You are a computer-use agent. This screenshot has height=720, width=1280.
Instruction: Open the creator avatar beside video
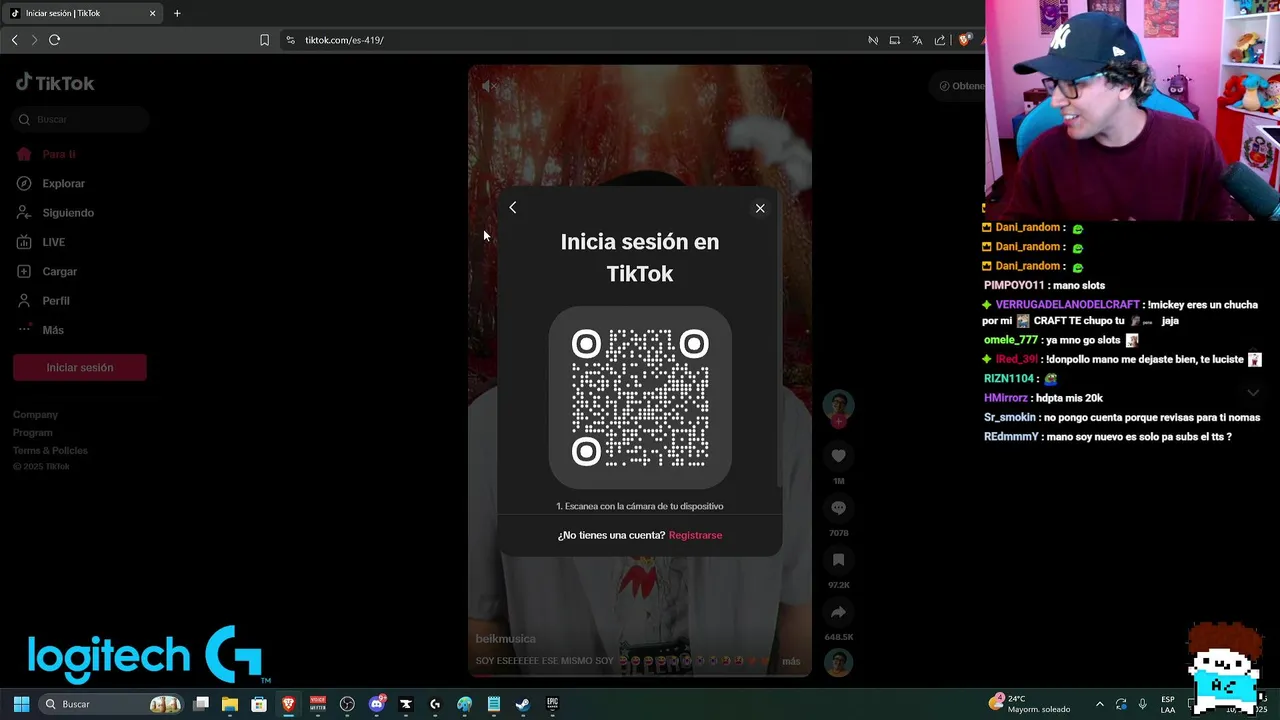pyautogui.click(x=838, y=405)
